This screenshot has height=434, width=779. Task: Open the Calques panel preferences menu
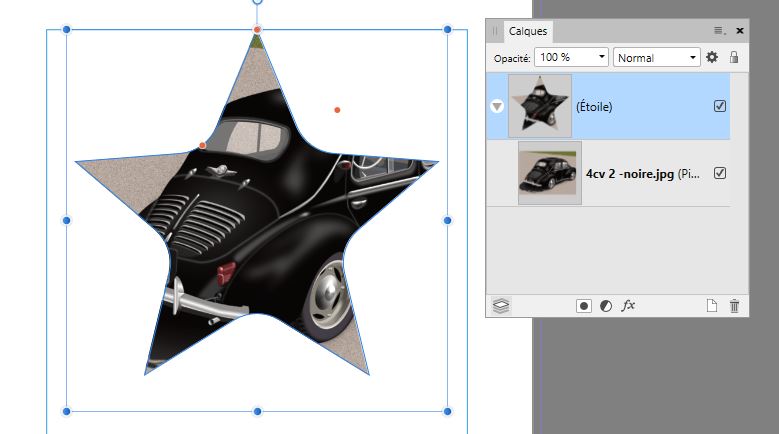coord(720,31)
